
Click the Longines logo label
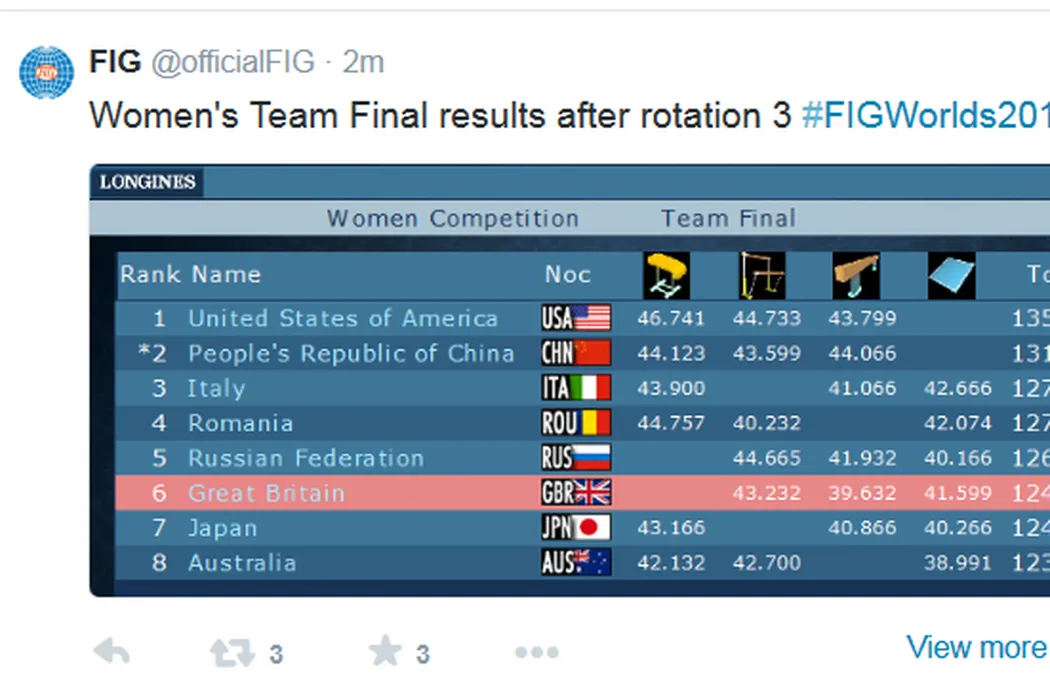pos(146,182)
